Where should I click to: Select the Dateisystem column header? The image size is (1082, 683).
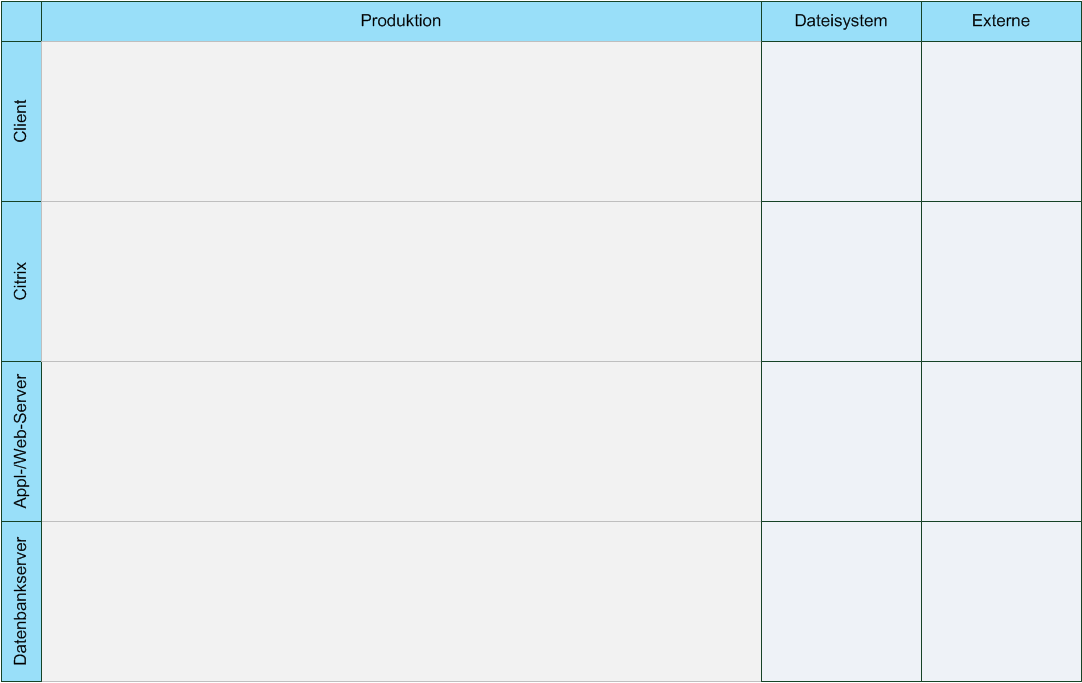841,21
